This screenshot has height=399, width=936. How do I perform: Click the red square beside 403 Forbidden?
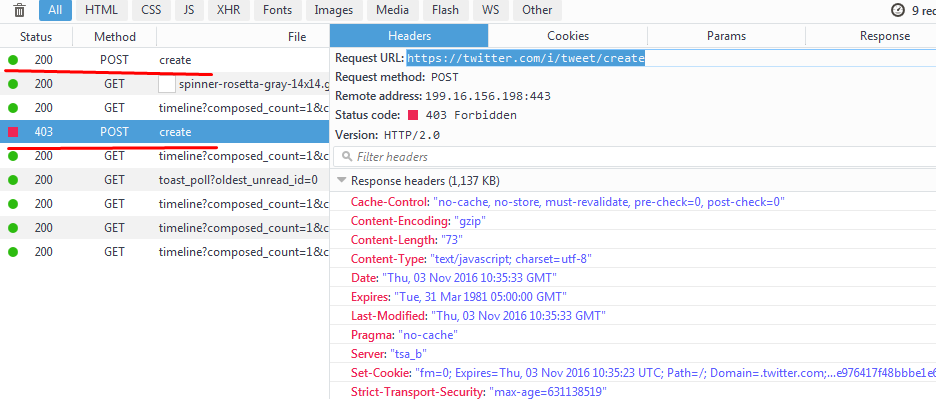(x=413, y=115)
